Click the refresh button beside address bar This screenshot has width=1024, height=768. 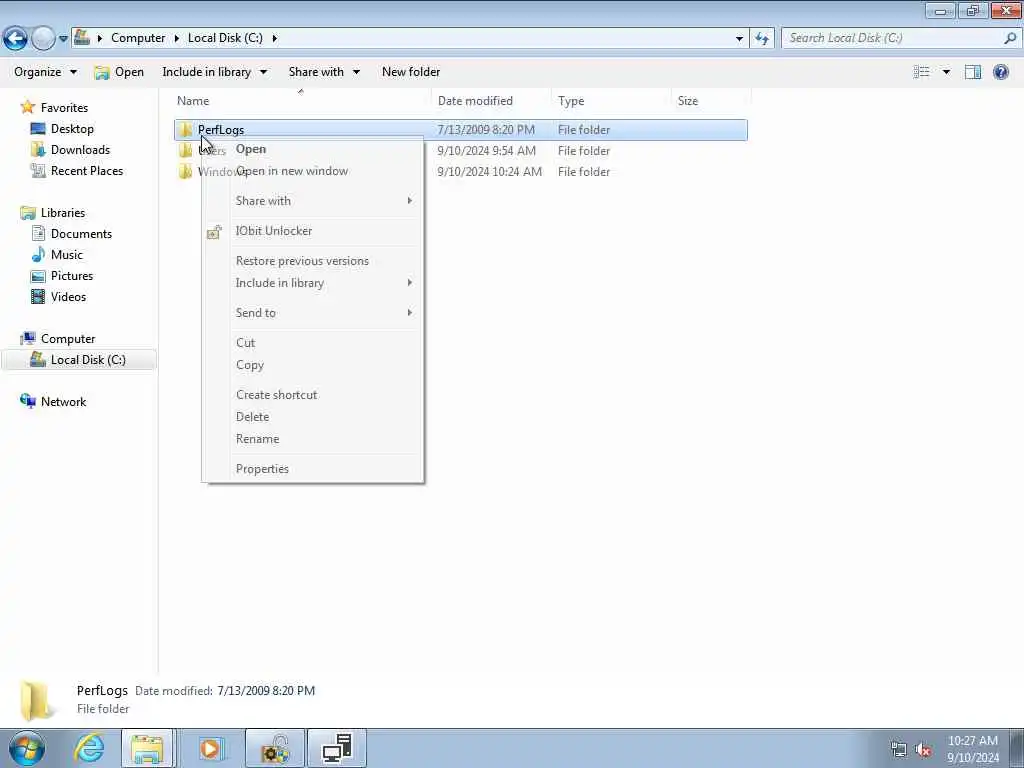pyautogui.click(x=761, y=39)
